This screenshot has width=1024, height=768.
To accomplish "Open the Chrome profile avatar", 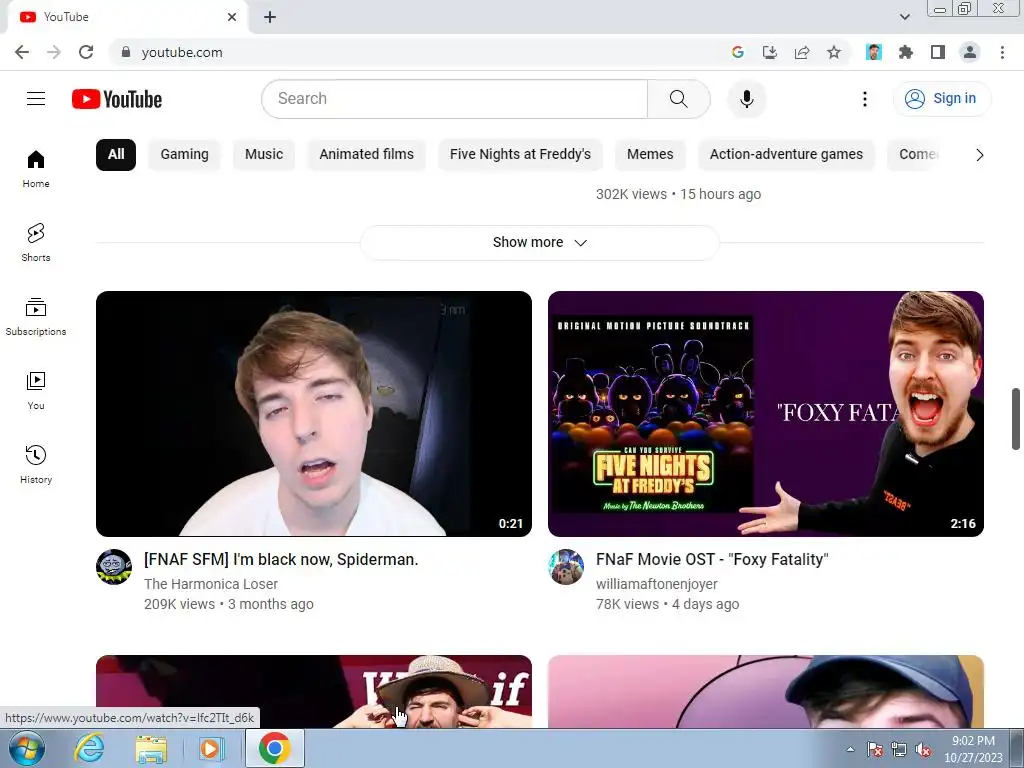I will (970, 52).
